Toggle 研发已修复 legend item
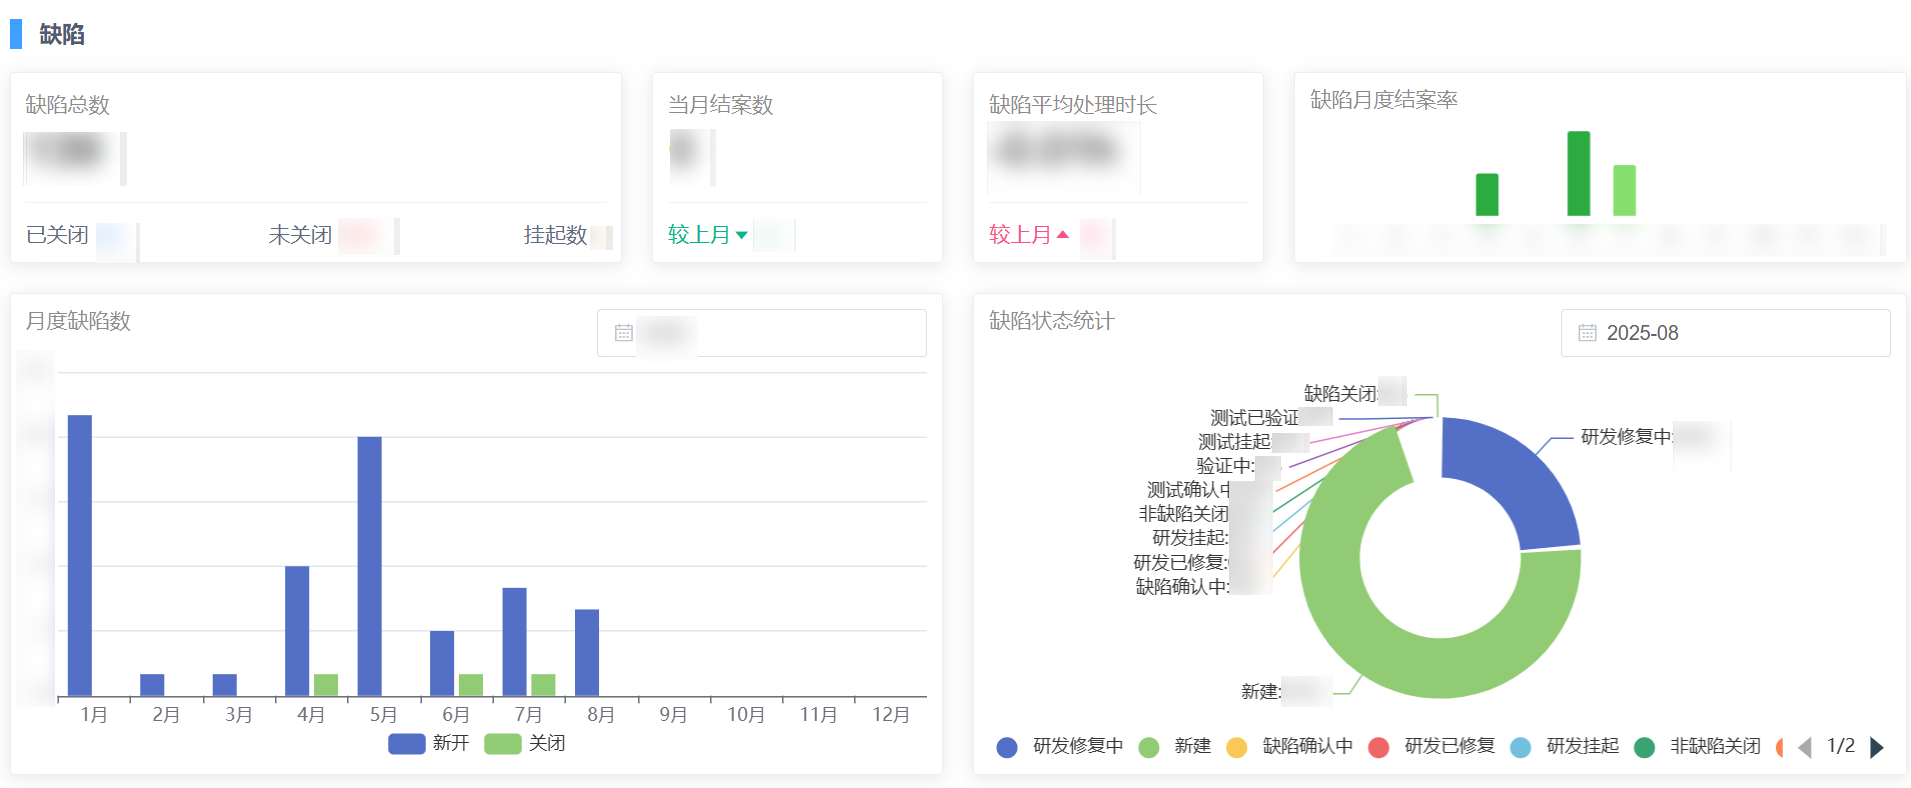Screen dimensions: 1911x788 pos(1432,746)
